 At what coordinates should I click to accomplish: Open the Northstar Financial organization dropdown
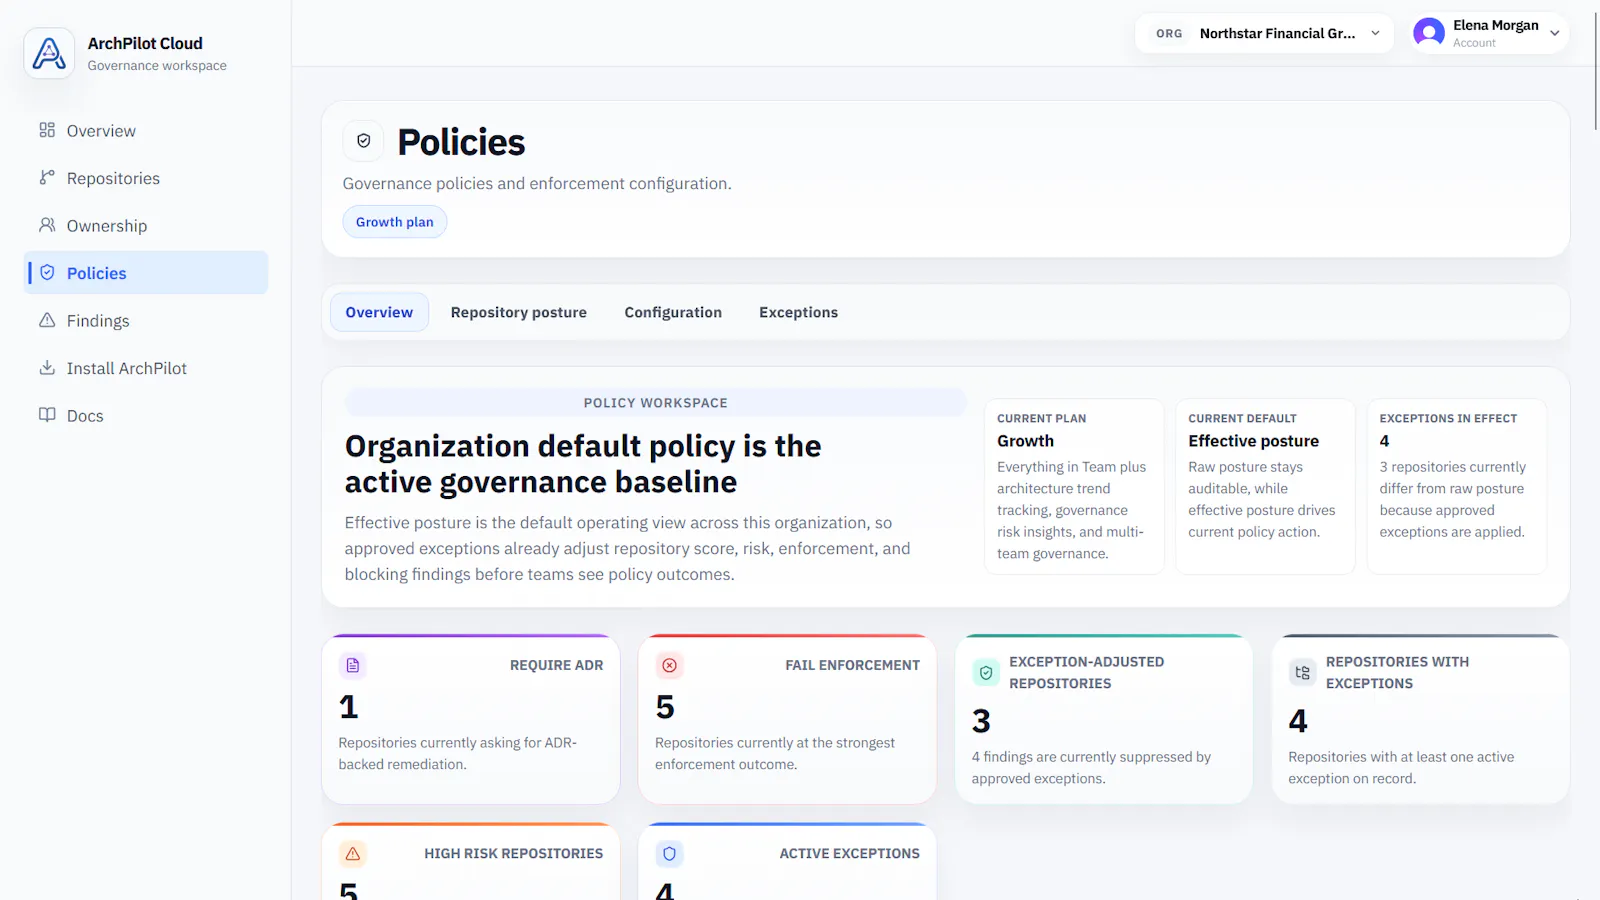pyautogui.click(x=1264, y=33)
